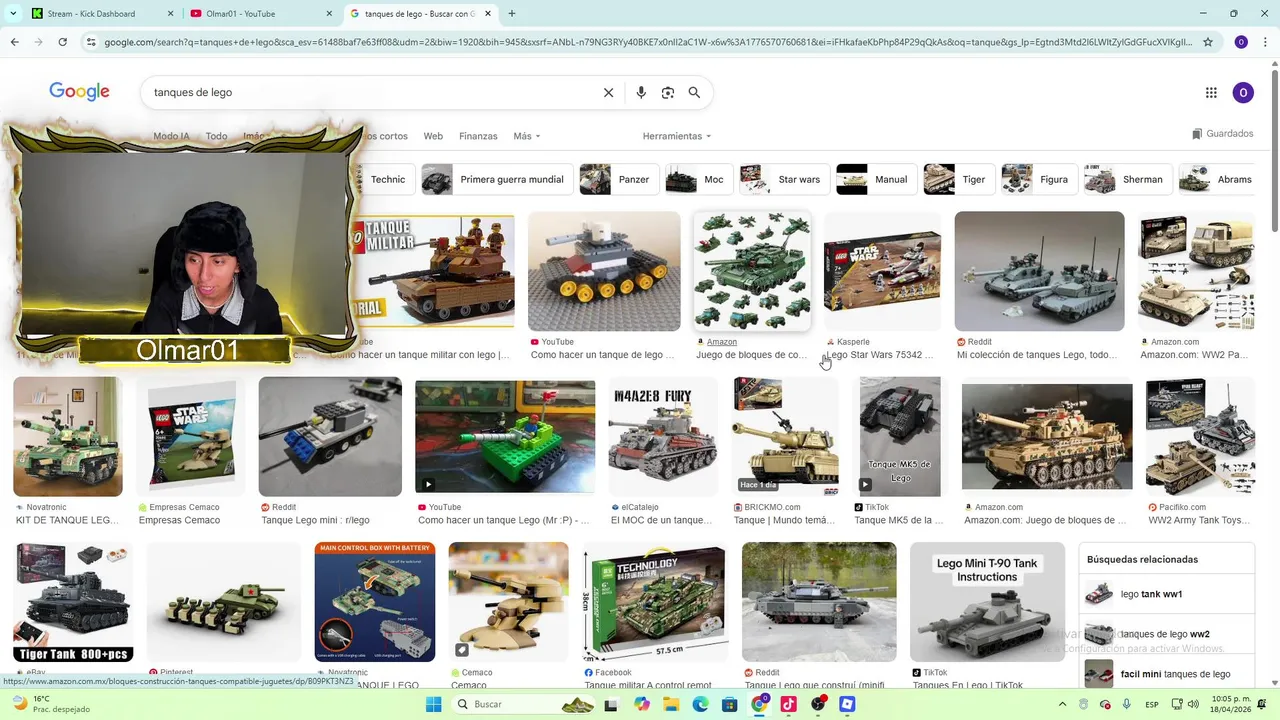
Task: Switch to the Modo IA tab
Action: tap(171, 136)
